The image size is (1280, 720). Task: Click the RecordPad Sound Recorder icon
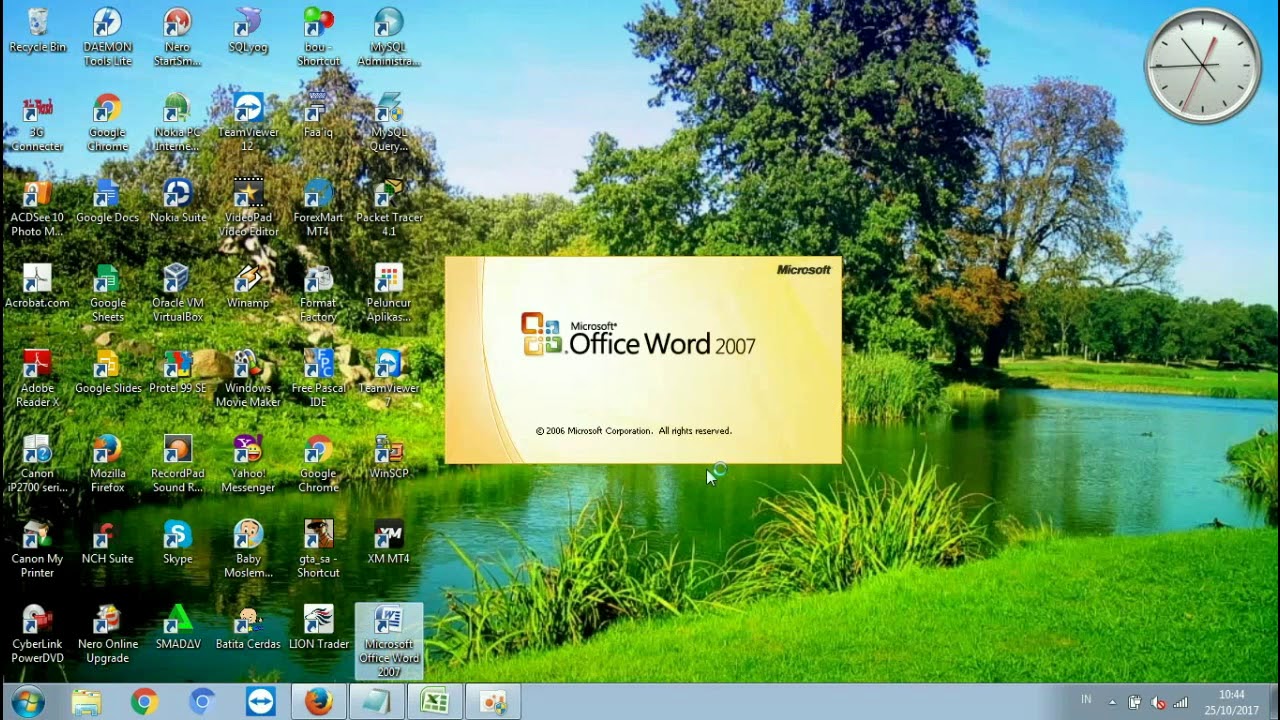coord(177,465)
